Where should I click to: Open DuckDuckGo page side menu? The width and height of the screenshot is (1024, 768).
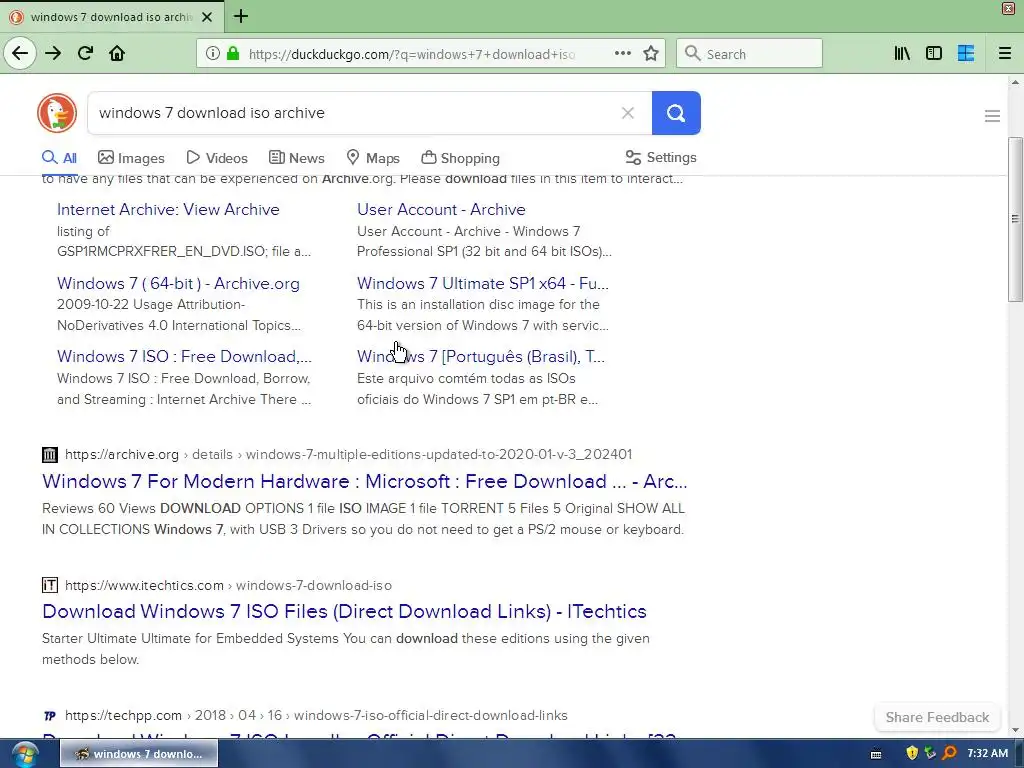[x=992, y=116]
